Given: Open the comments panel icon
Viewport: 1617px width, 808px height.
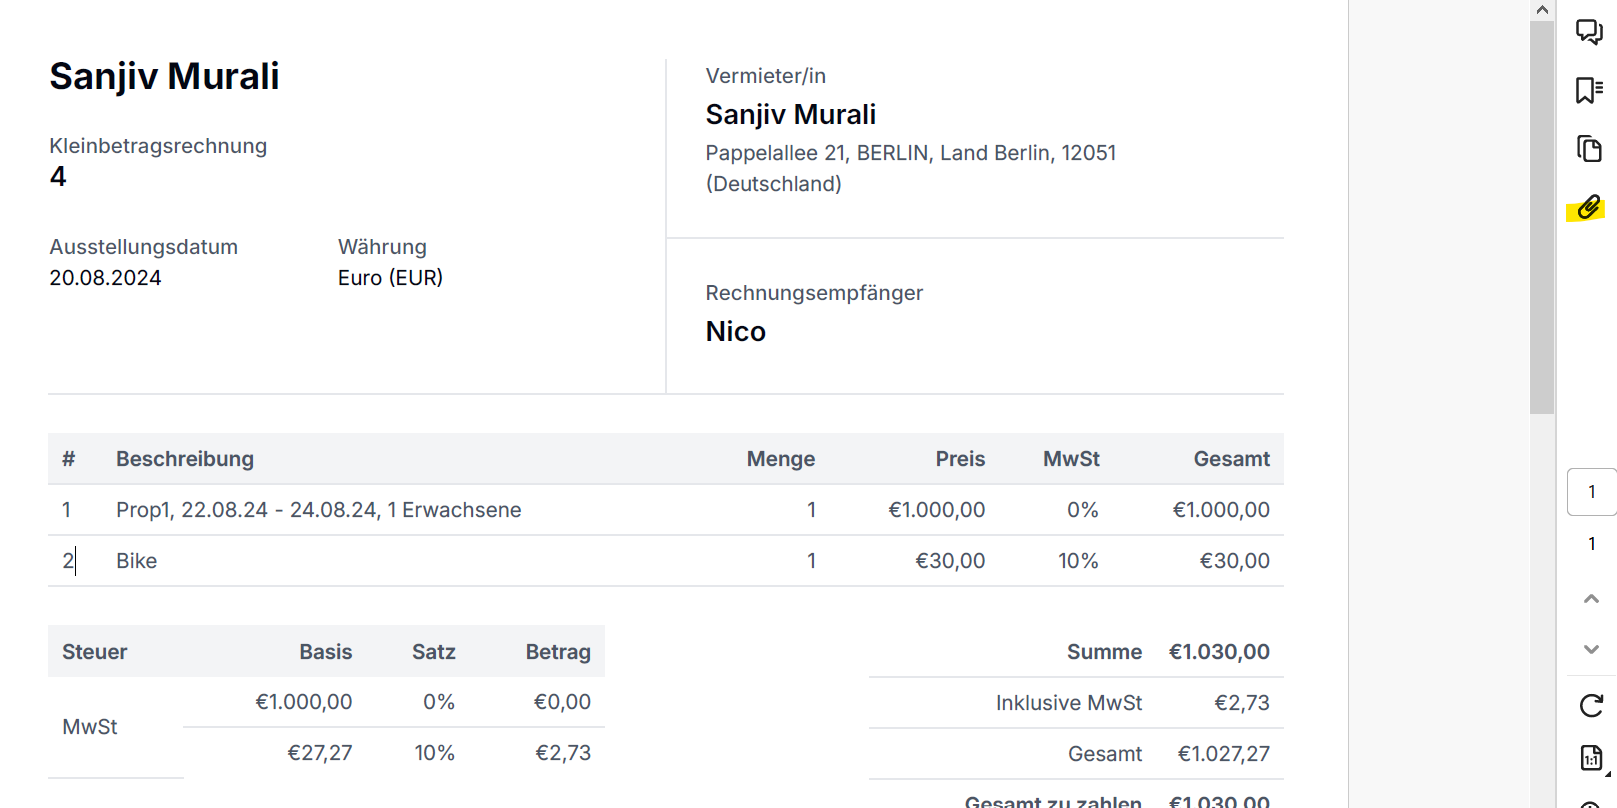Looking at the screenshot, I should pos(1589,32).
